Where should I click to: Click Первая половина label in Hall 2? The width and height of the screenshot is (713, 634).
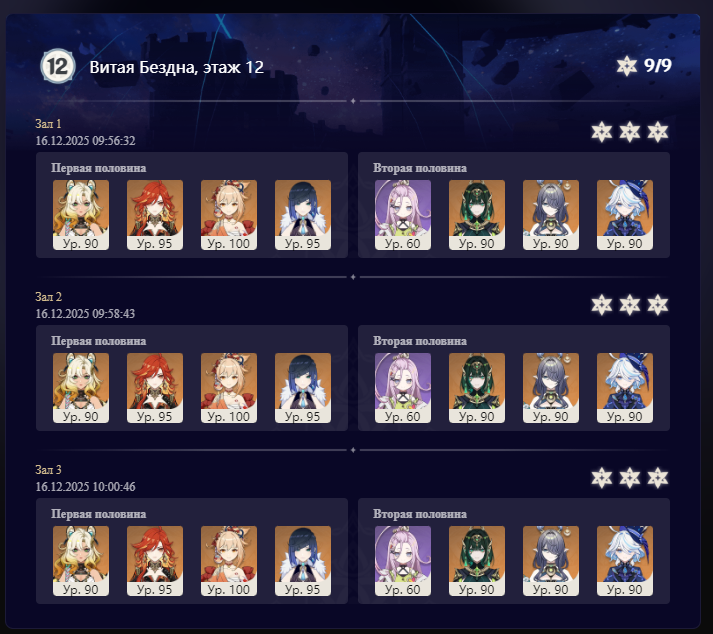99,341
